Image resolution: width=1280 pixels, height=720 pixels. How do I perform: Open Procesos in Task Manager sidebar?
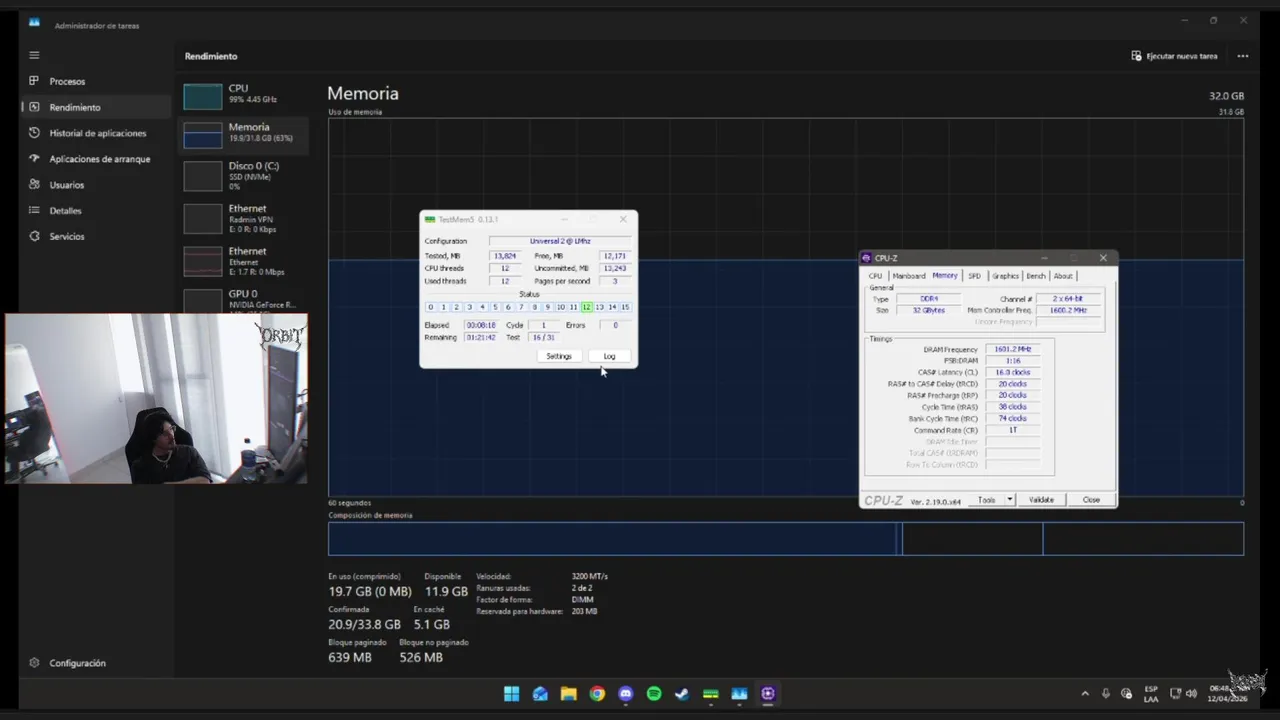(x=95, y=81)
